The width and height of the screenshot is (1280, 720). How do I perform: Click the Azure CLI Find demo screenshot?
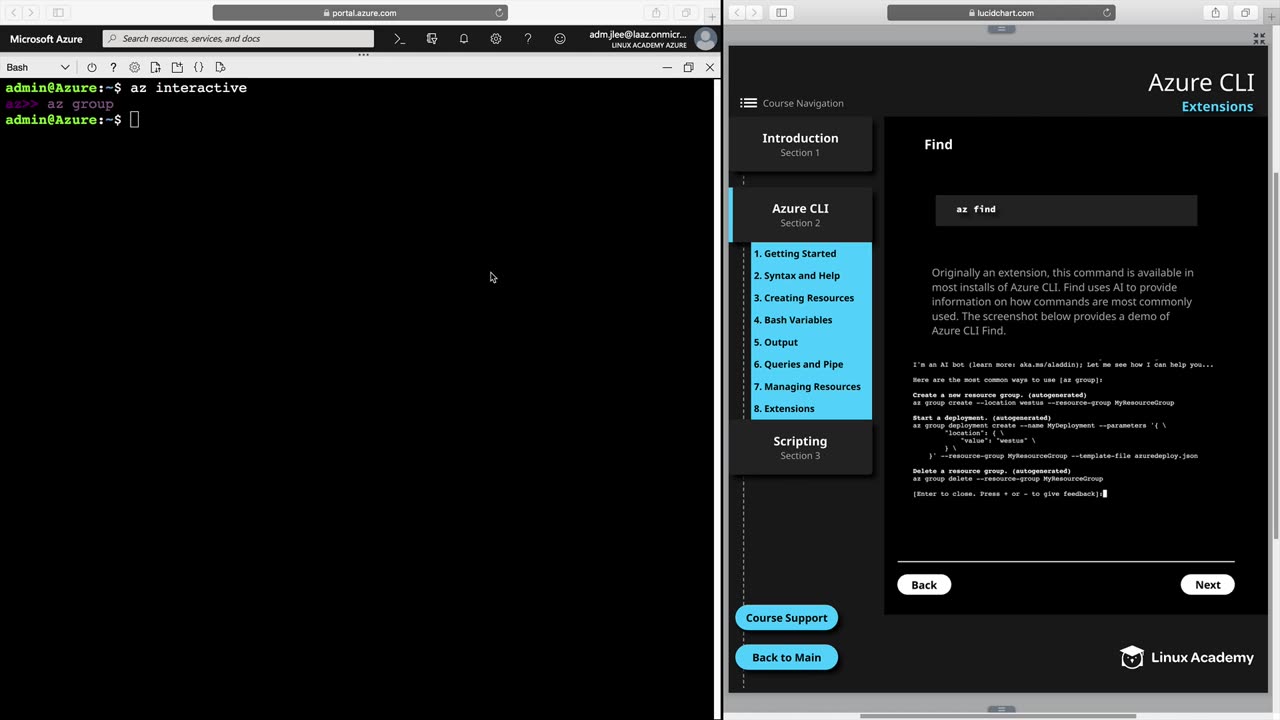coord(1063,429)
